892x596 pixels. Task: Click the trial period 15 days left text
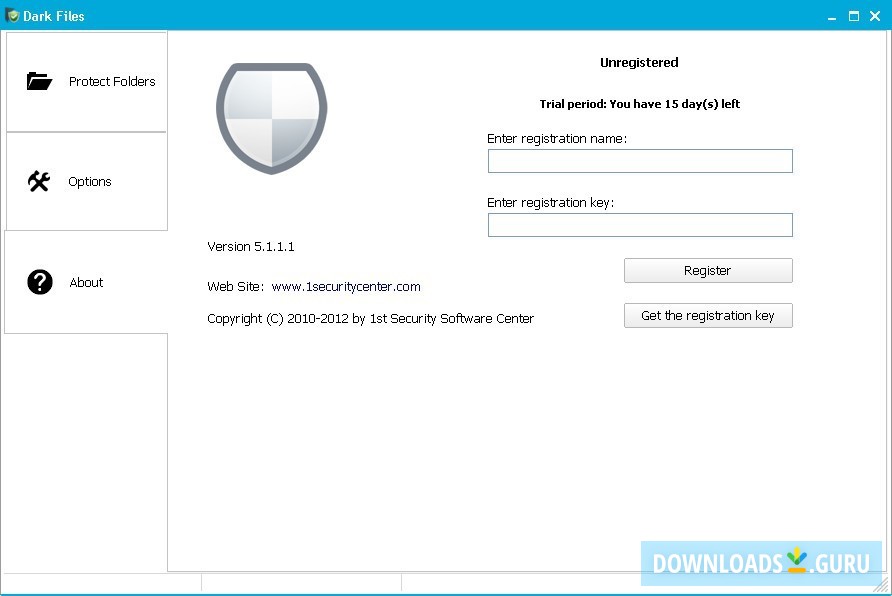click(639, 104)
